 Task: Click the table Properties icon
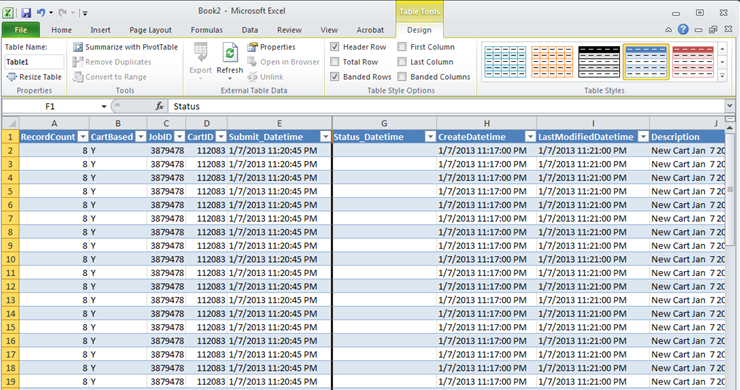pos(252,47)
